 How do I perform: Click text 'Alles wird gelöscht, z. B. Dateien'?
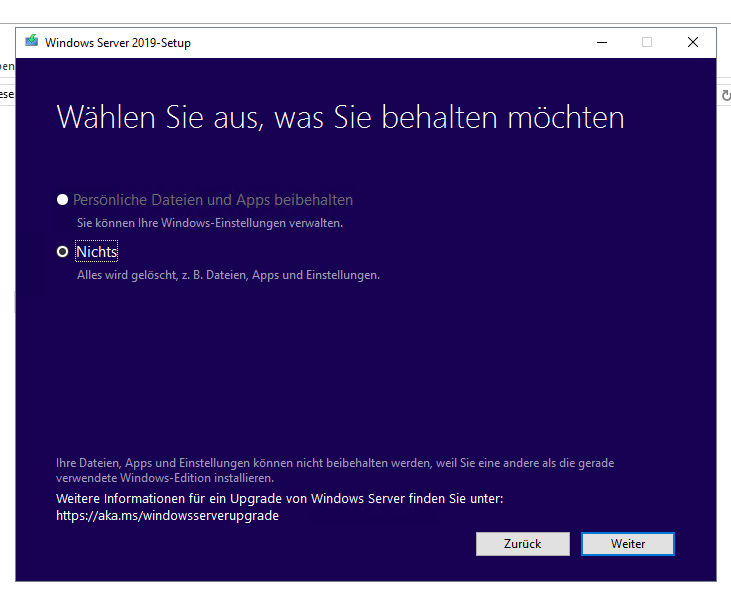[x=163, y=275]
